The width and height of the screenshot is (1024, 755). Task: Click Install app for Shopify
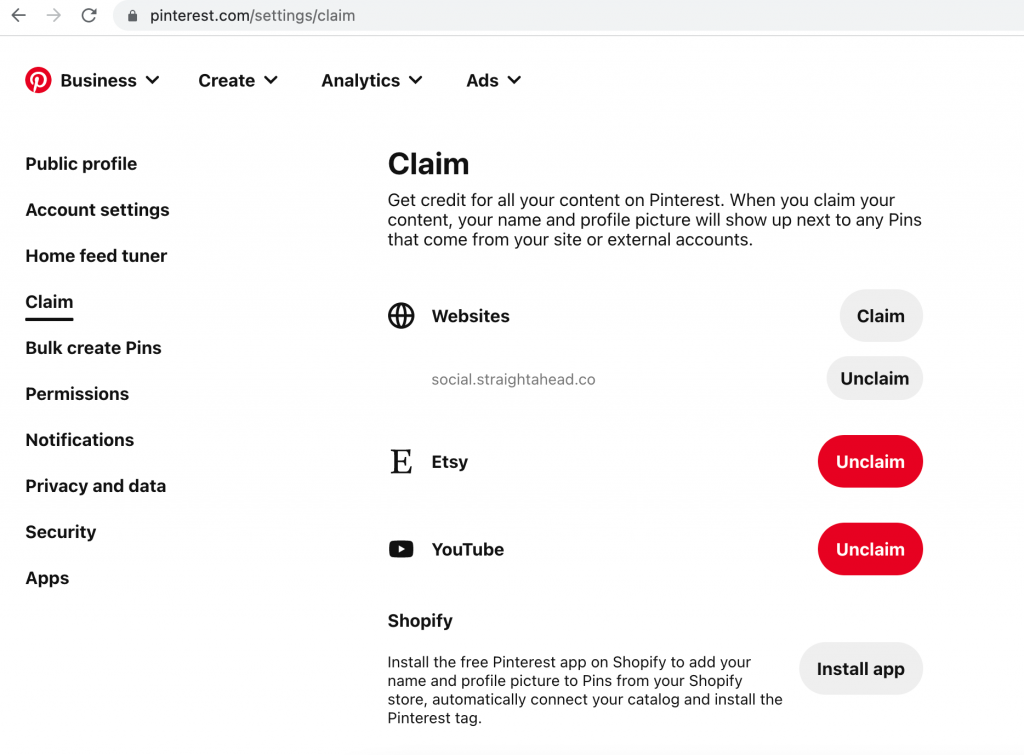(x=860, y=669)
